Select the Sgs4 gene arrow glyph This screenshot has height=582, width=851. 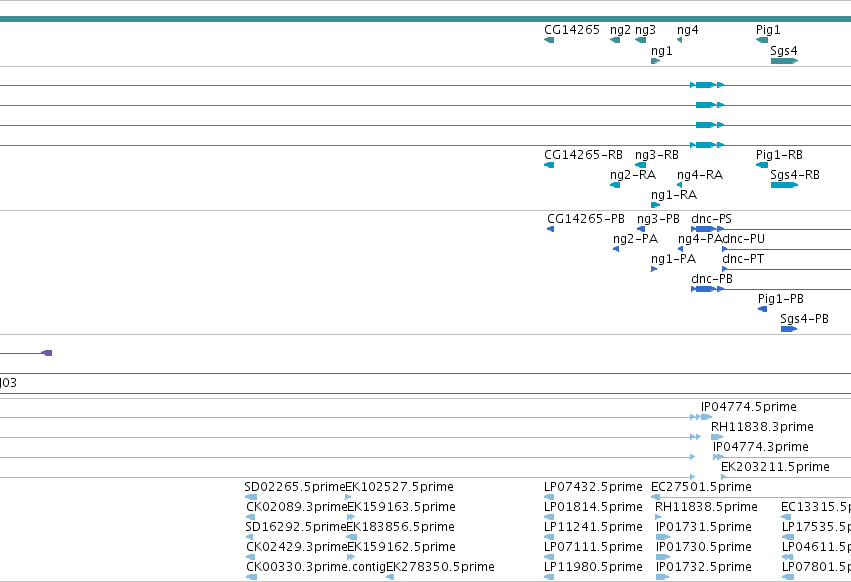(x=784, y=61)
